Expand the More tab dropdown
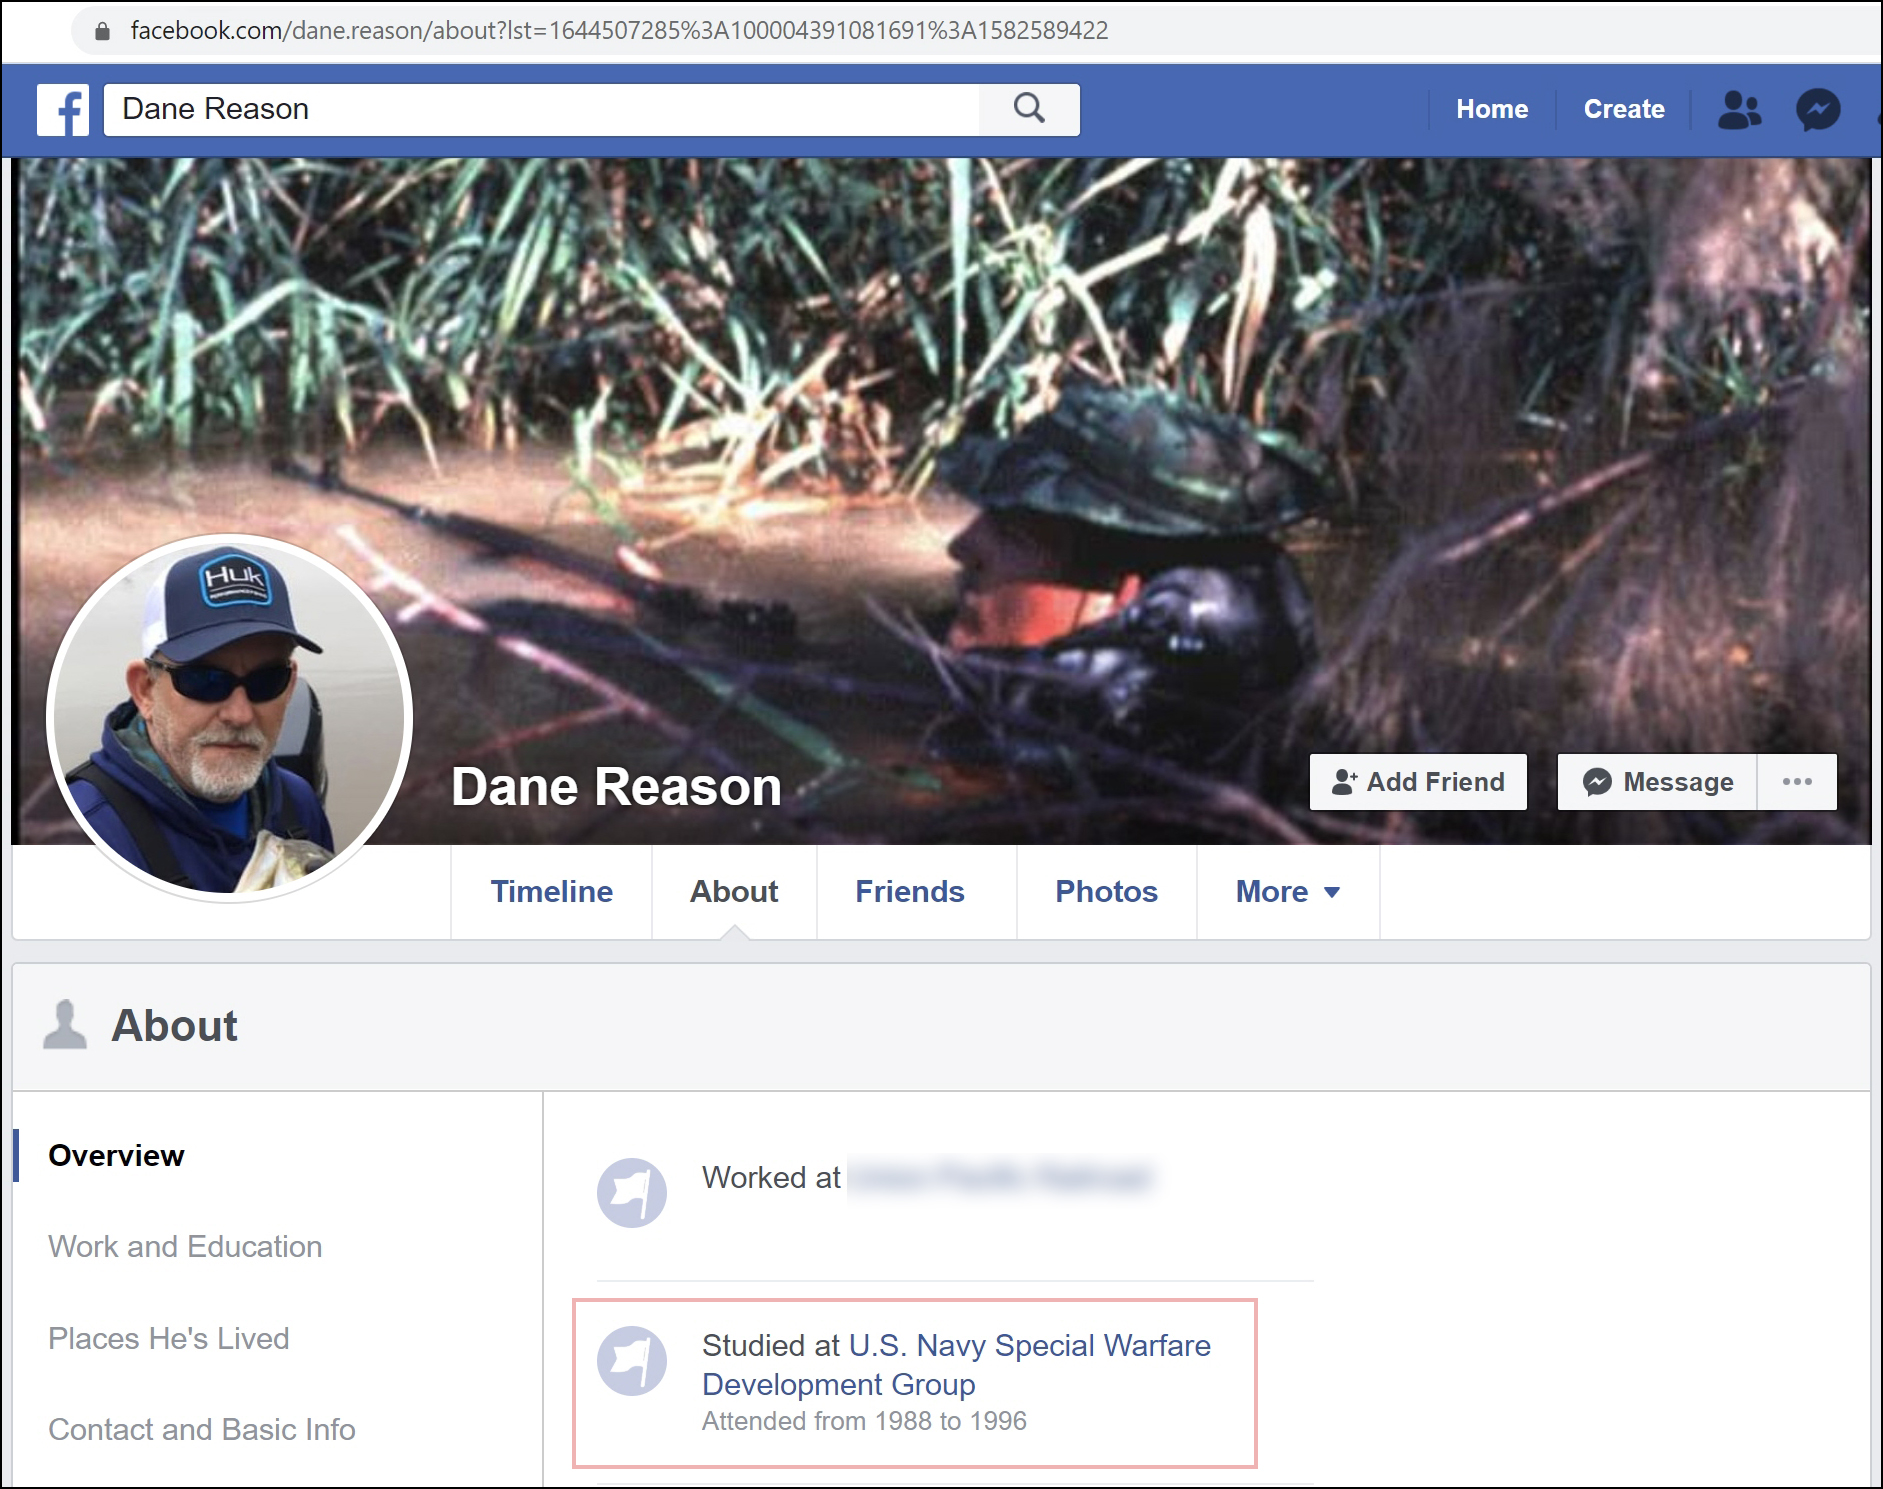The image size is (1883, 1489). click(1287, 891)
